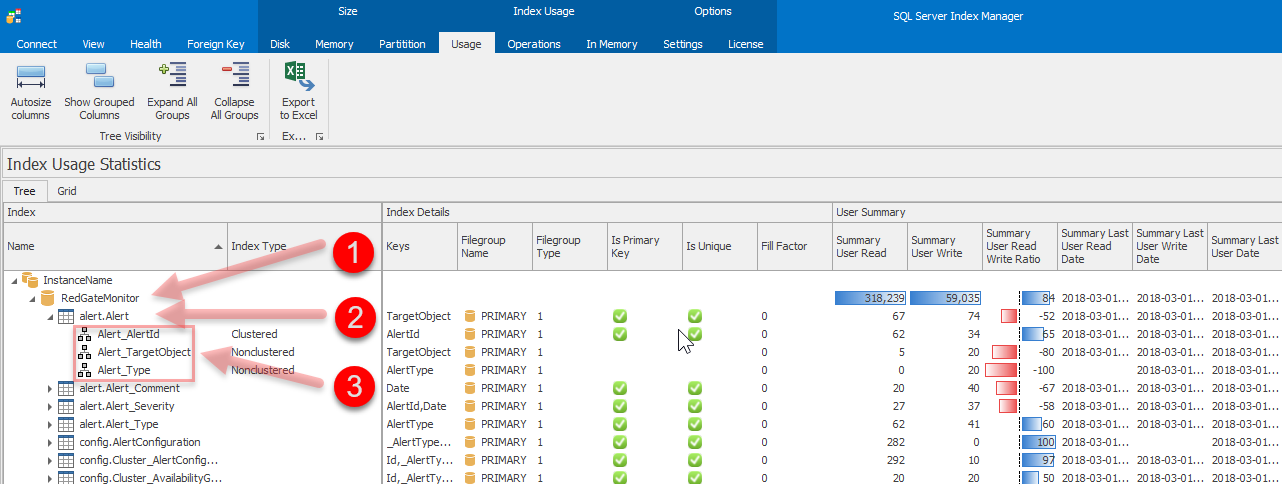Expand the alert.Alert_Severity node

(x=50, y=406)
